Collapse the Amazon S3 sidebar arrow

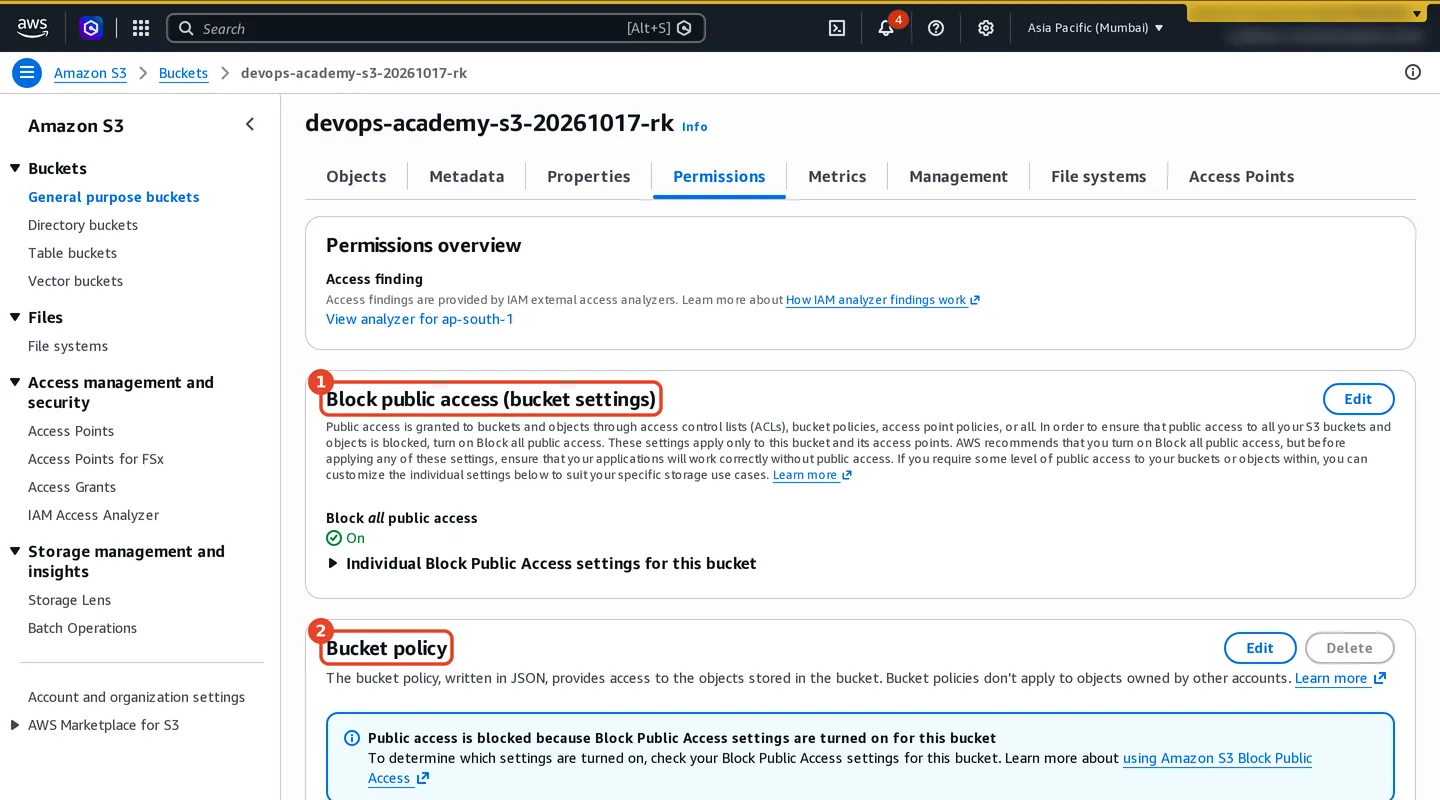(x=250, y=124)
